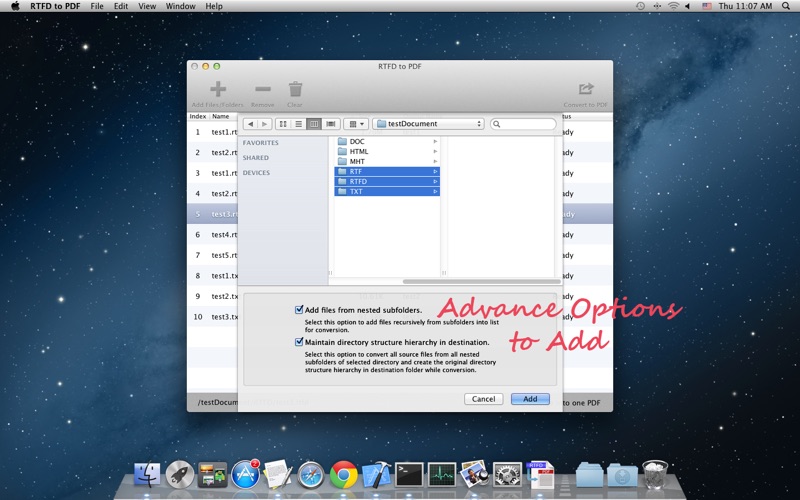
Task: Click the Thu 11:07 AM clock
Action: [745, 6]
